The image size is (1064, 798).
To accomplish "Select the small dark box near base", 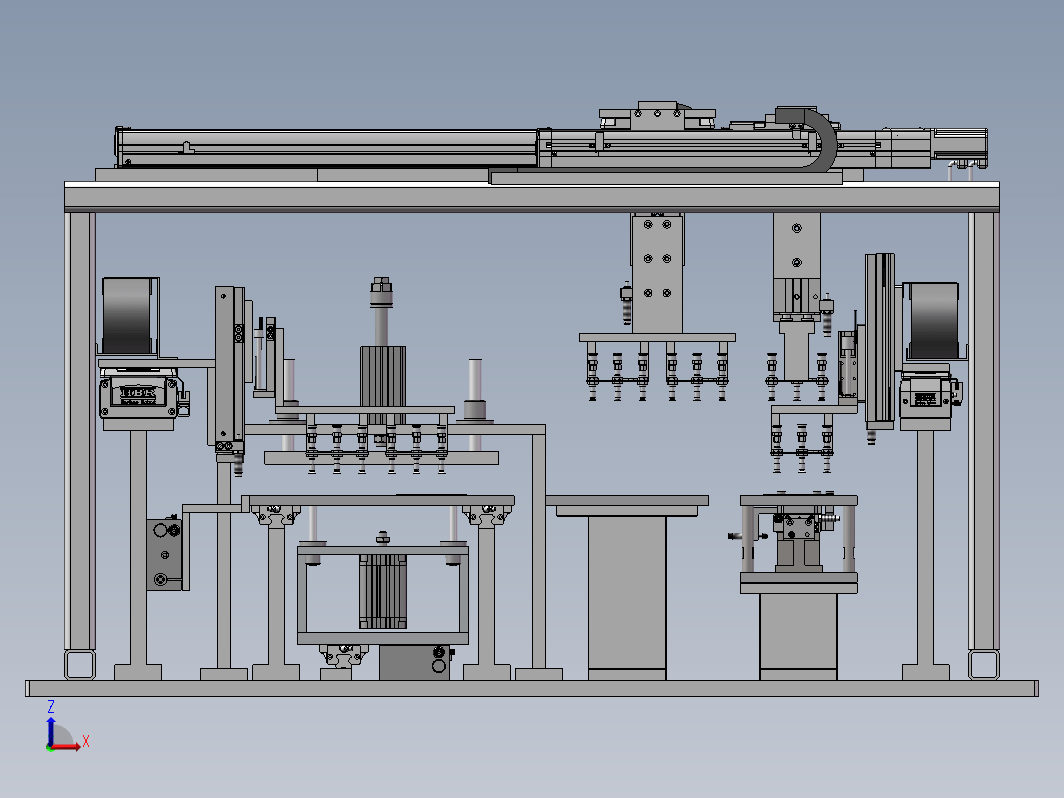I will (414, 662).
